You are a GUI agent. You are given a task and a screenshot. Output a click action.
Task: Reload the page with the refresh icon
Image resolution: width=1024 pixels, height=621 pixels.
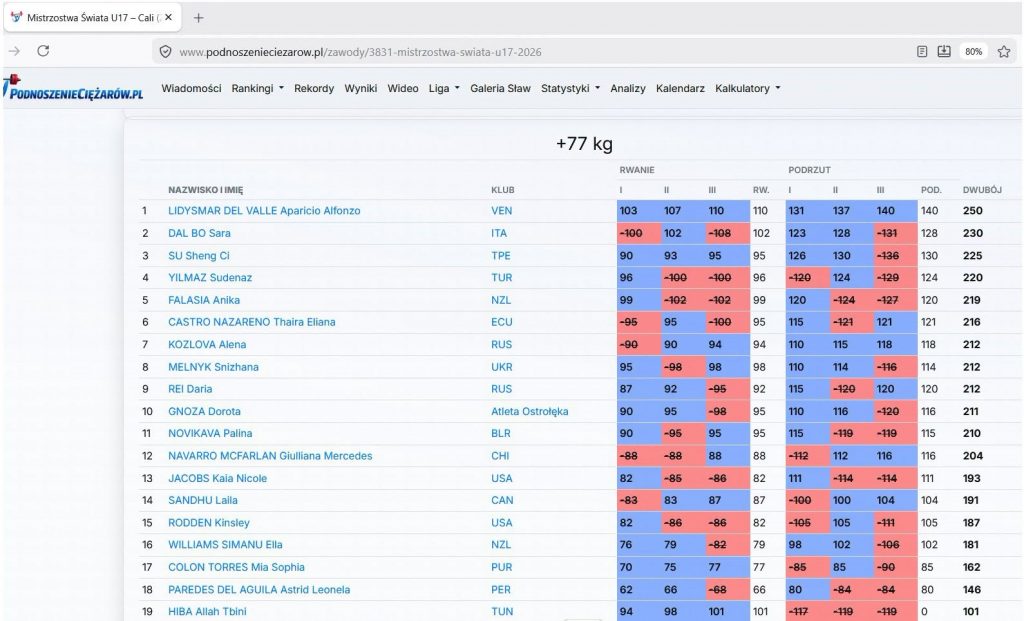(43, 51)
